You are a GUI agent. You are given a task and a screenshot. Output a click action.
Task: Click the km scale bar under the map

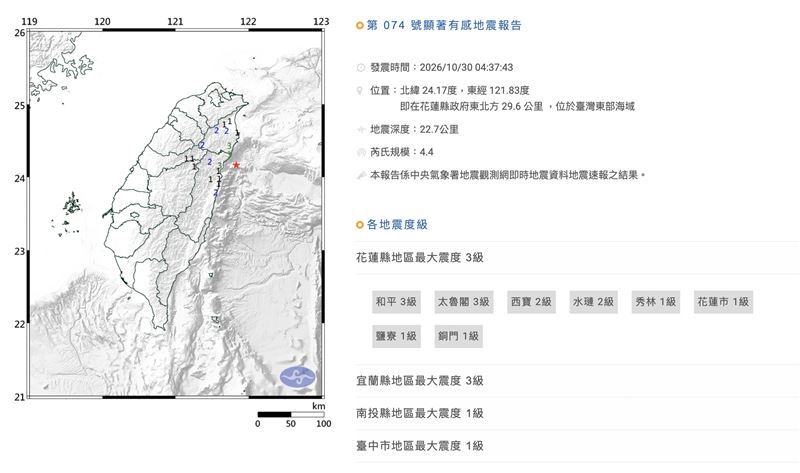click(291, 414)
